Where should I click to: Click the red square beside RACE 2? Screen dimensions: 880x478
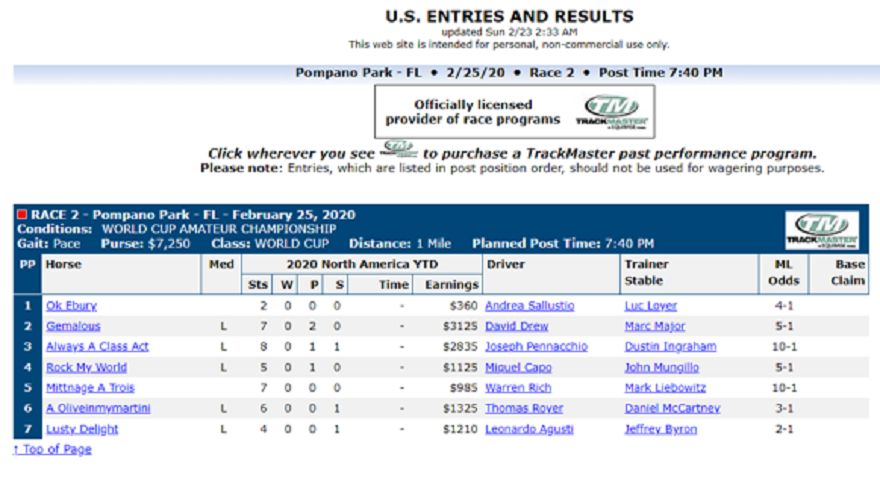click(x=22, y=214)
